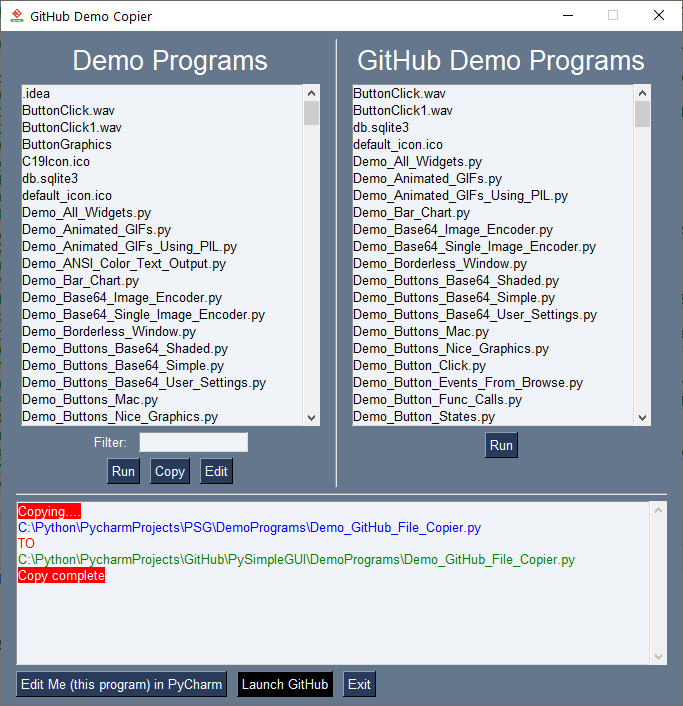The width and height of the screenshot is (683, 706).
Task: Click the blue source path in output log
Action: (249, 527)
